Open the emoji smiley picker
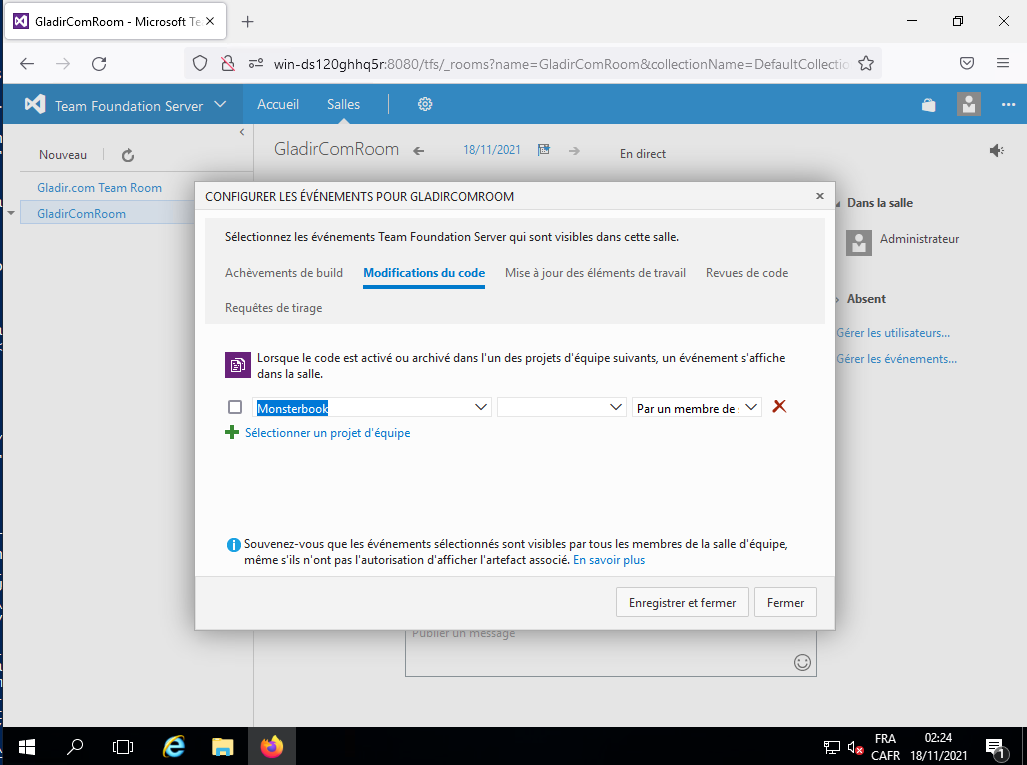This screenshot has width=1027, height=765. click(802, 662)
